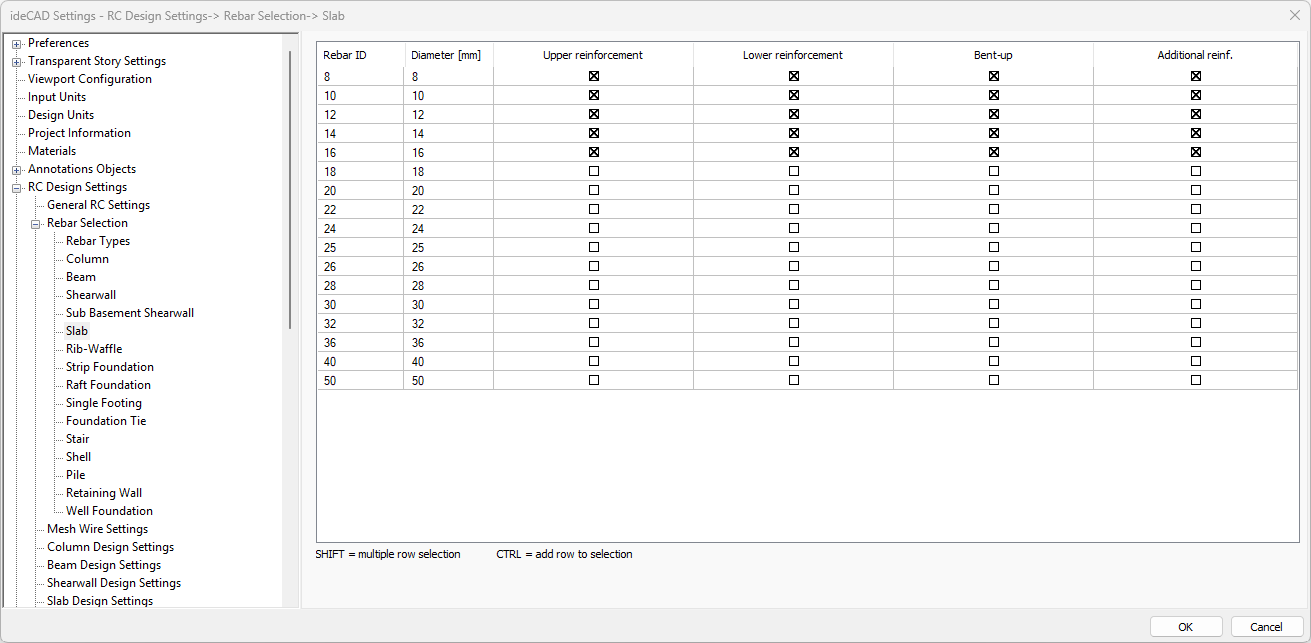The width and height of the screenshot is (1311, 643).
Task: Select Materials in the tree
Action: click(52, 151)
